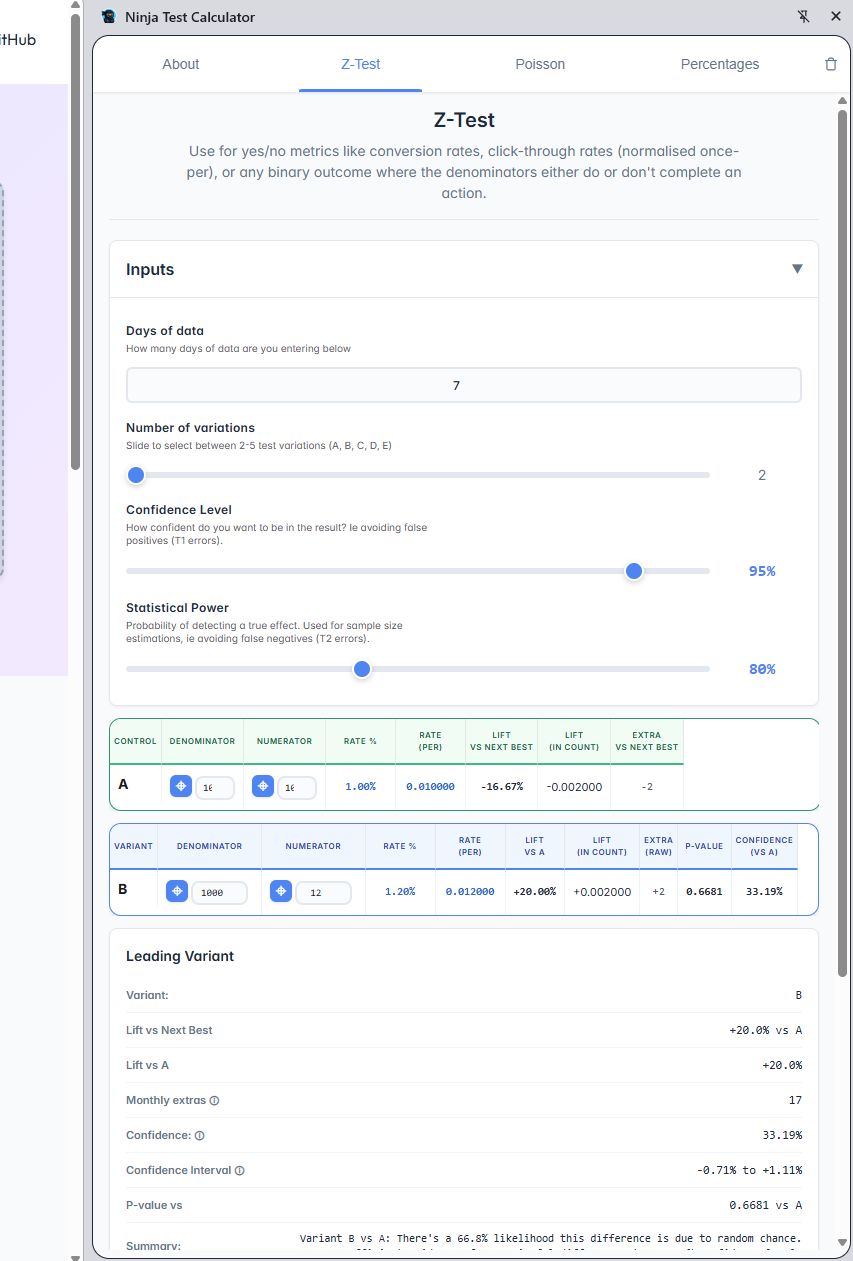The width and height of the screenshot is (853, 1261).
Task: Go to the Percentages tab
Action: pos(720,64)
